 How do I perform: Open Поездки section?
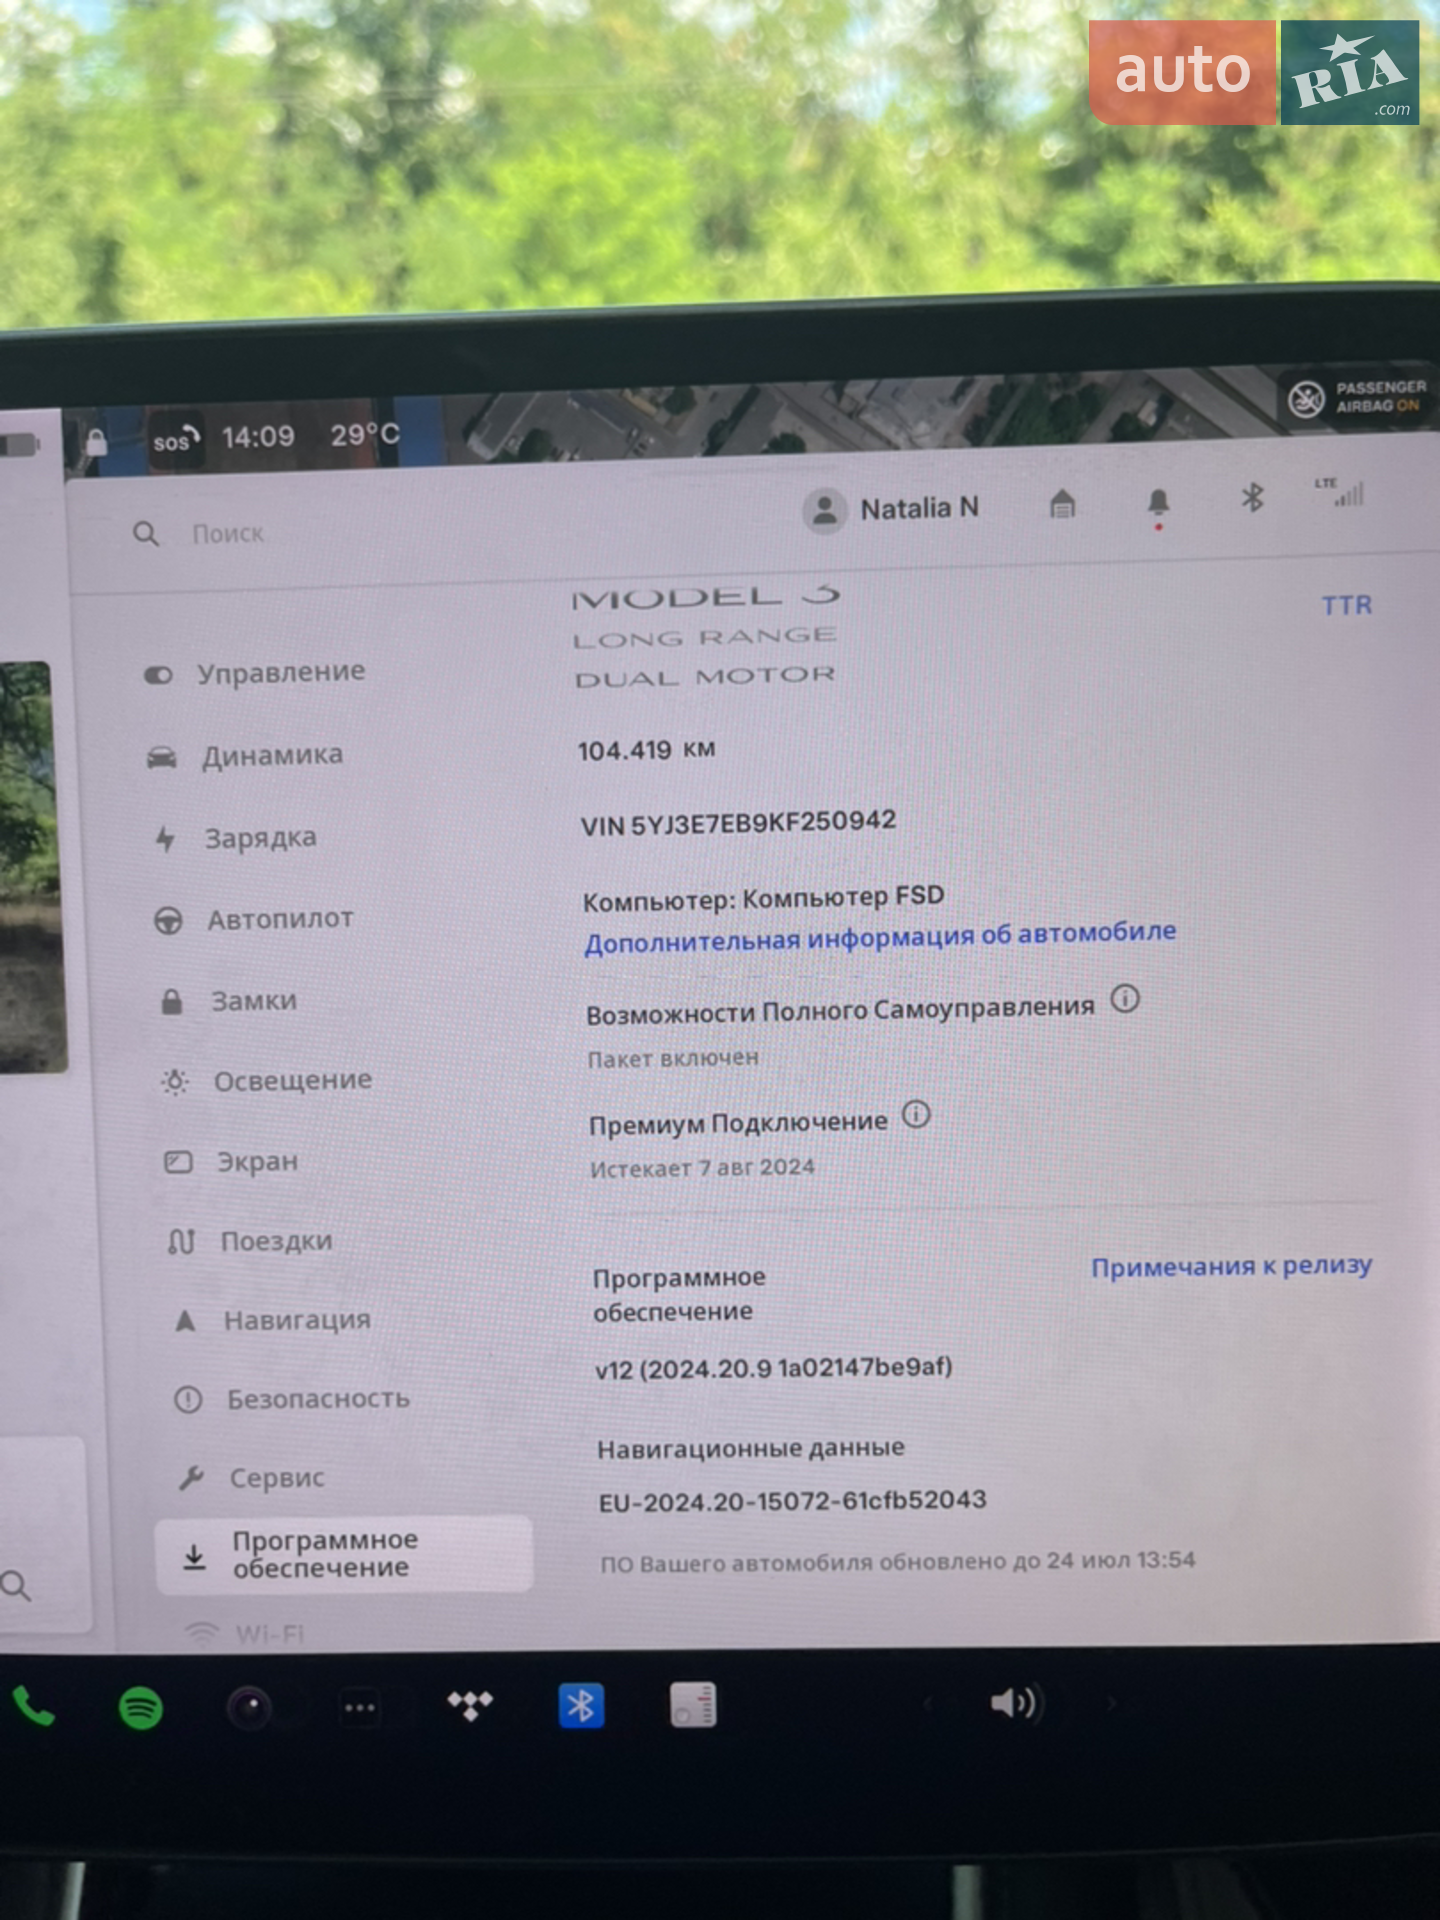250,1241
